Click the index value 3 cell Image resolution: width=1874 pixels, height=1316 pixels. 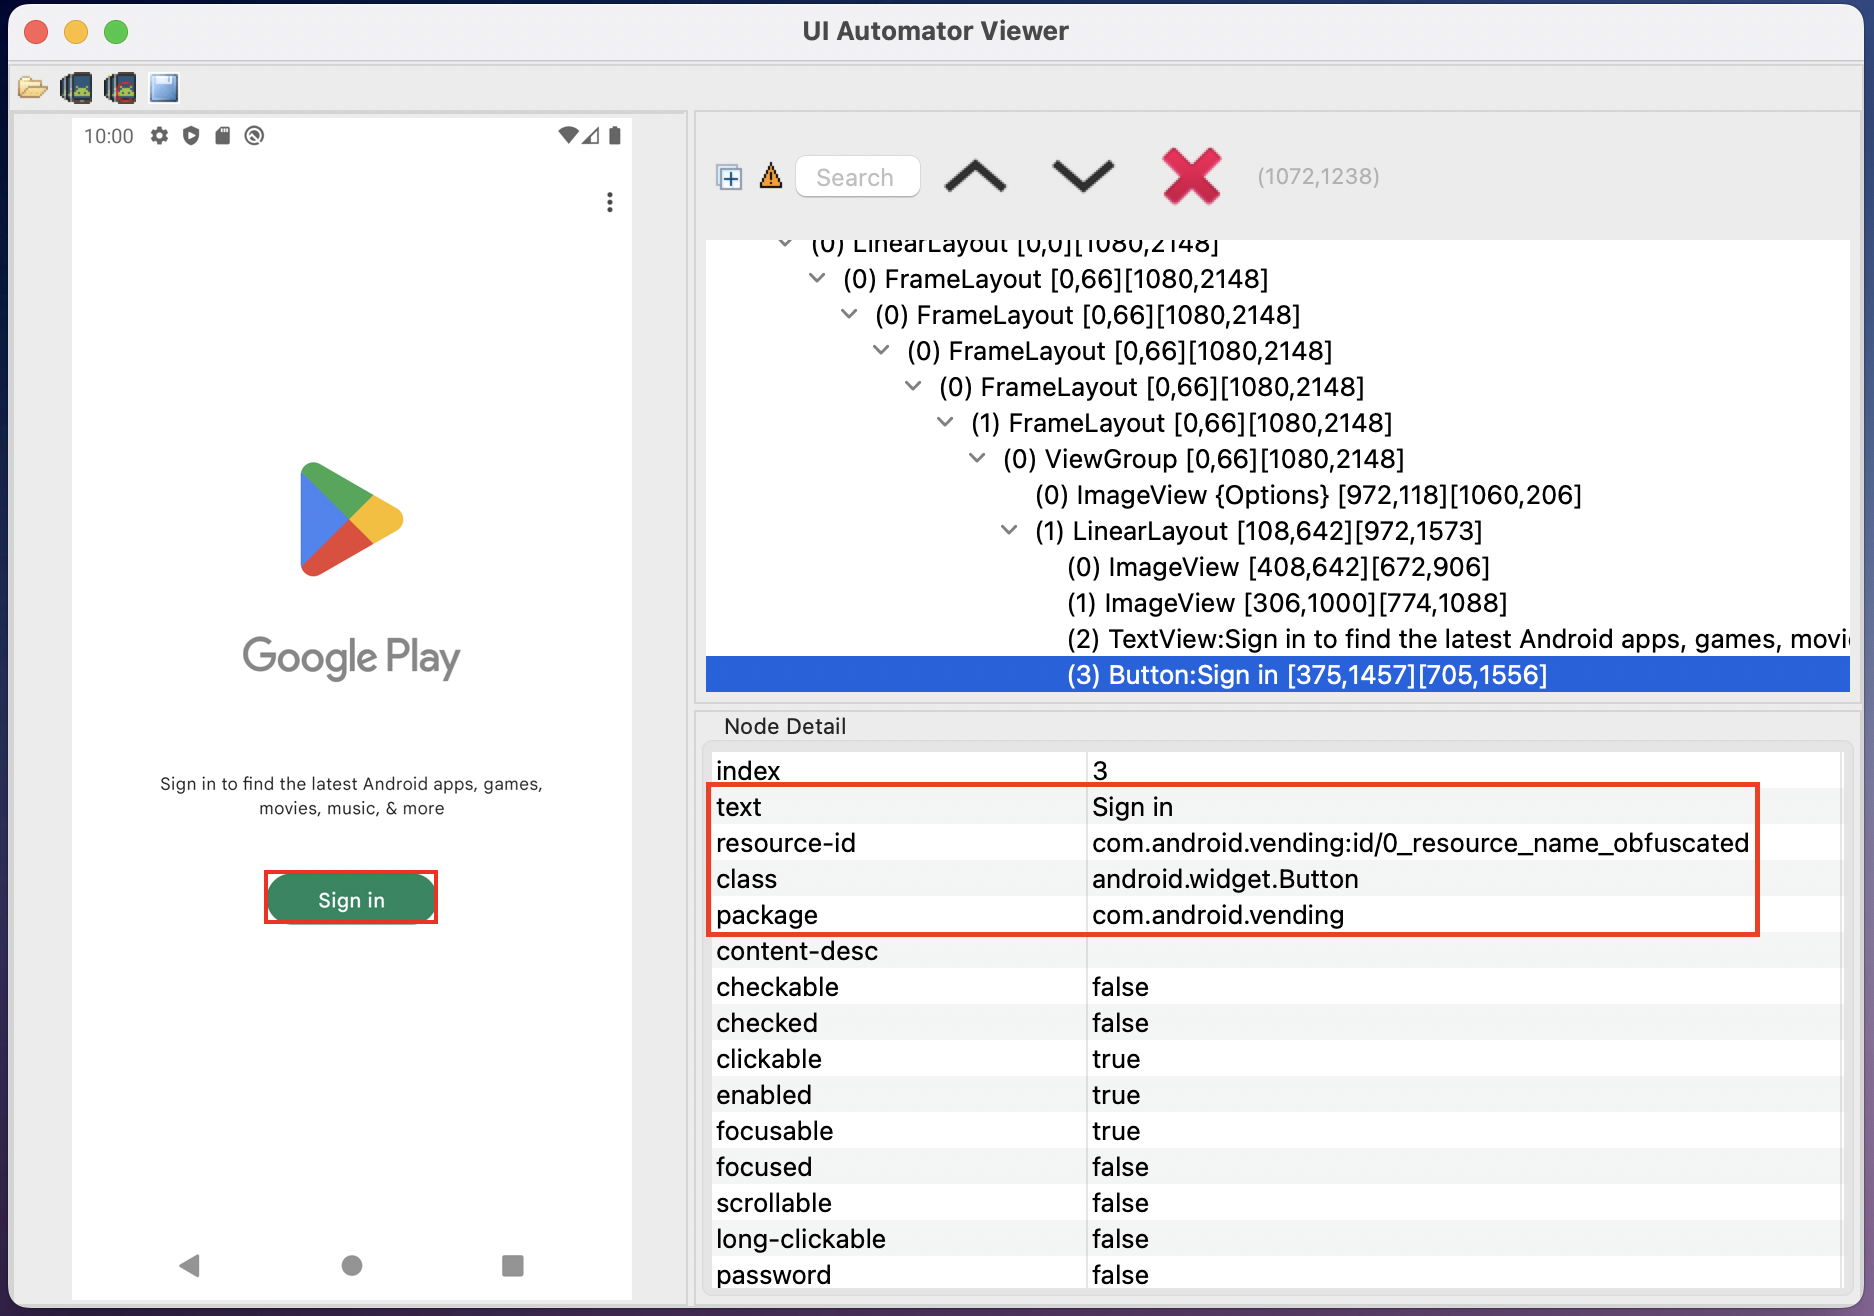pyautogui.click(x=1464, y=771)
